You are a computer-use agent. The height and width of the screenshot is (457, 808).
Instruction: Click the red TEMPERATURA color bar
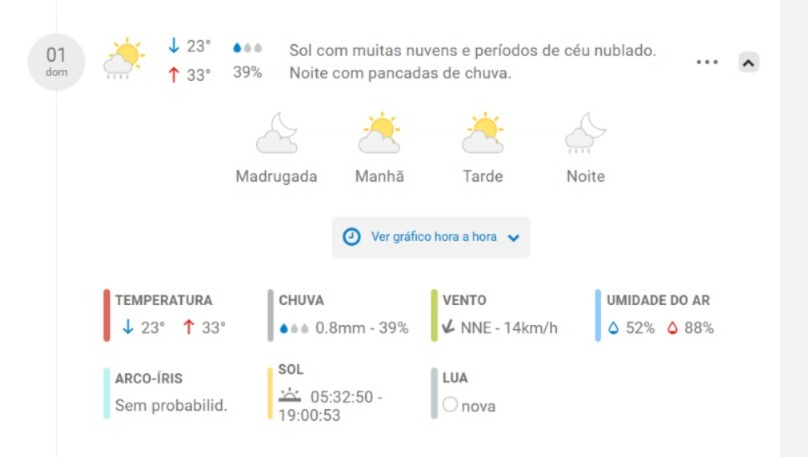coord(107,315)
